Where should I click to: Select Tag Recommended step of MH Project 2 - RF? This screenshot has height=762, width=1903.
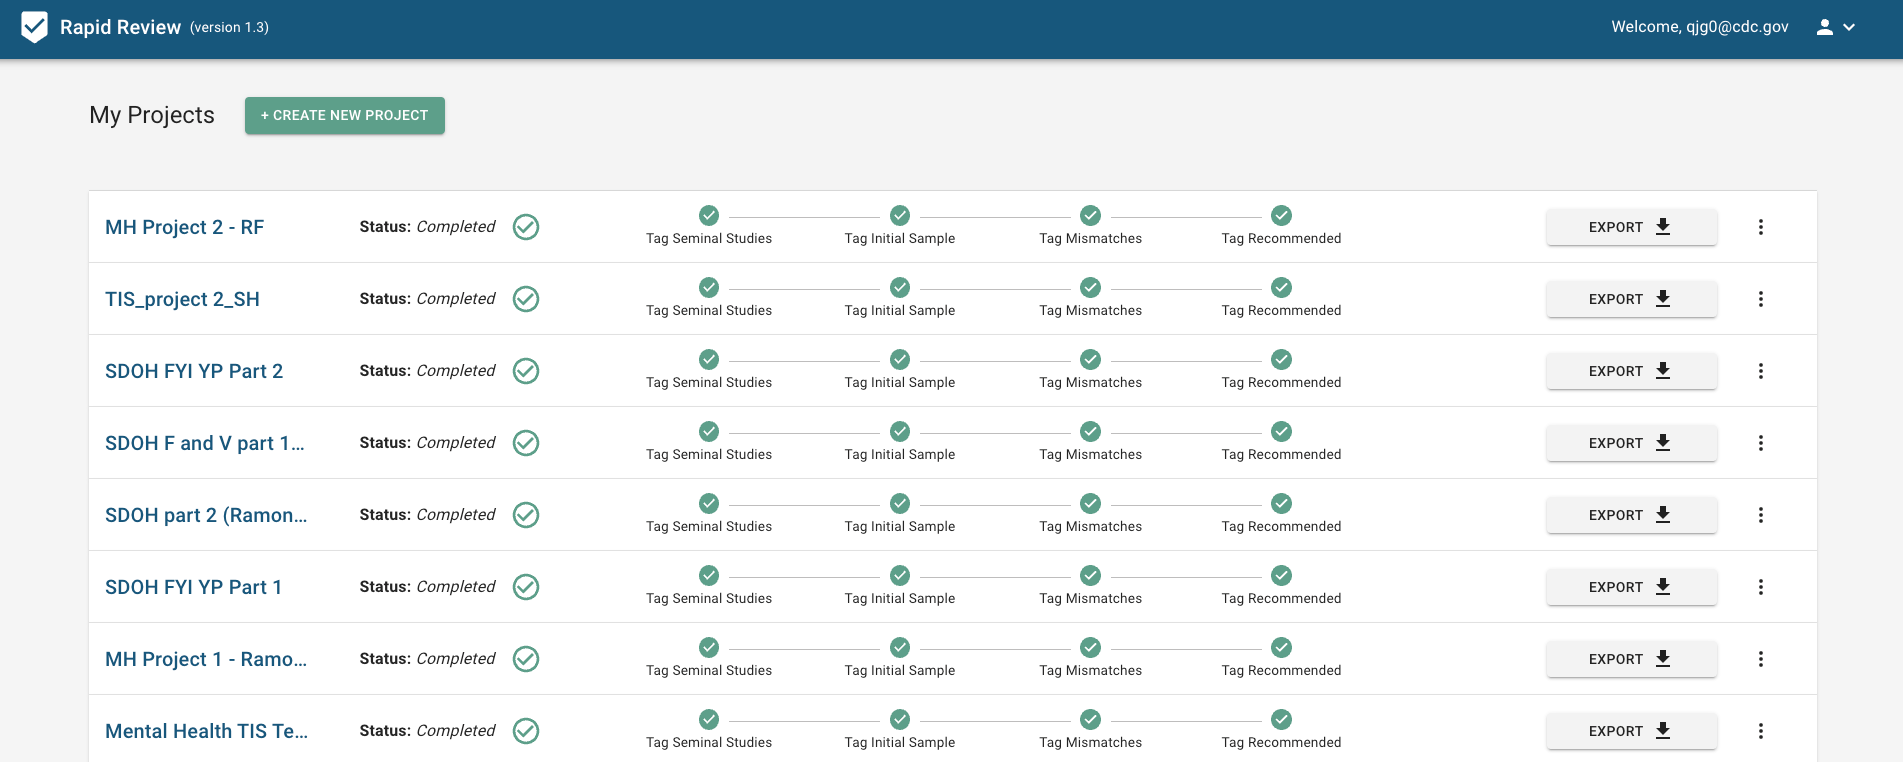click(1282, 226)
